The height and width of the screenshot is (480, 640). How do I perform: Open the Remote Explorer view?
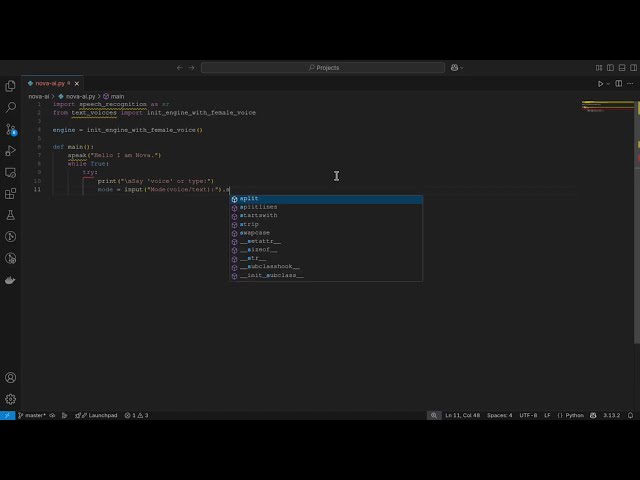click(x=11, y=172)
